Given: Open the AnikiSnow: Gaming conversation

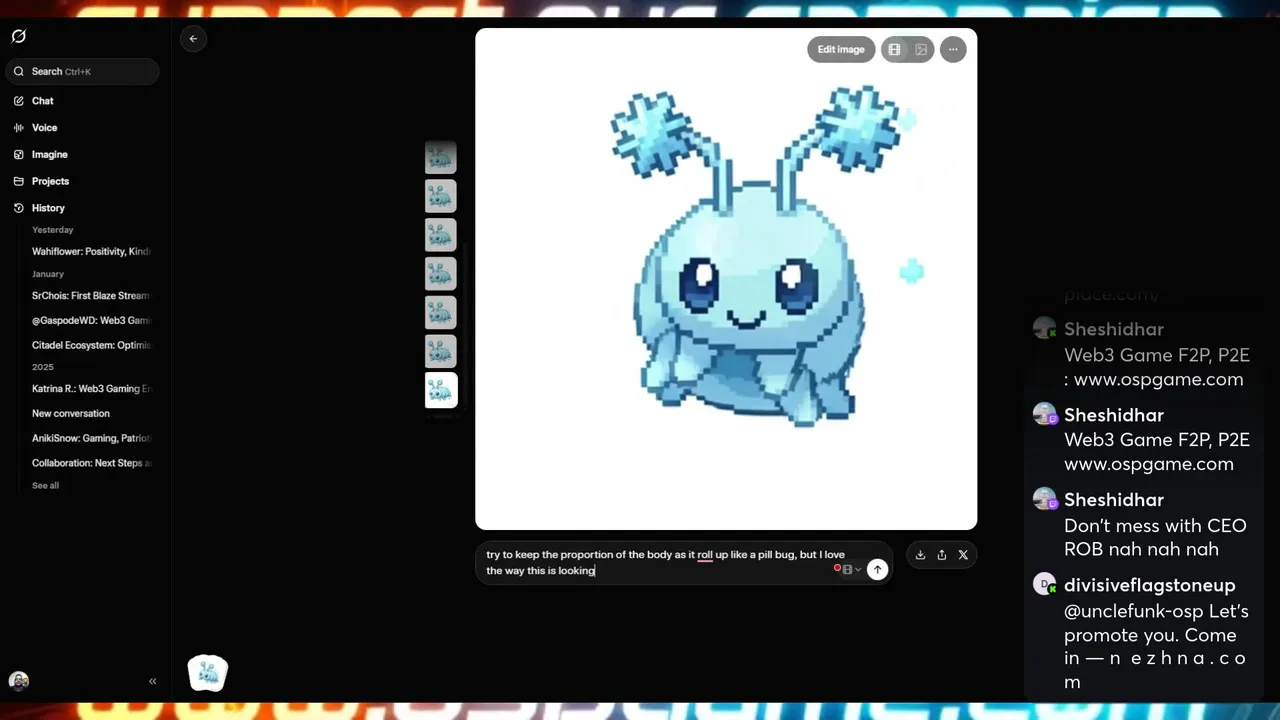Looking at the screenshot, I should [91, 438].
